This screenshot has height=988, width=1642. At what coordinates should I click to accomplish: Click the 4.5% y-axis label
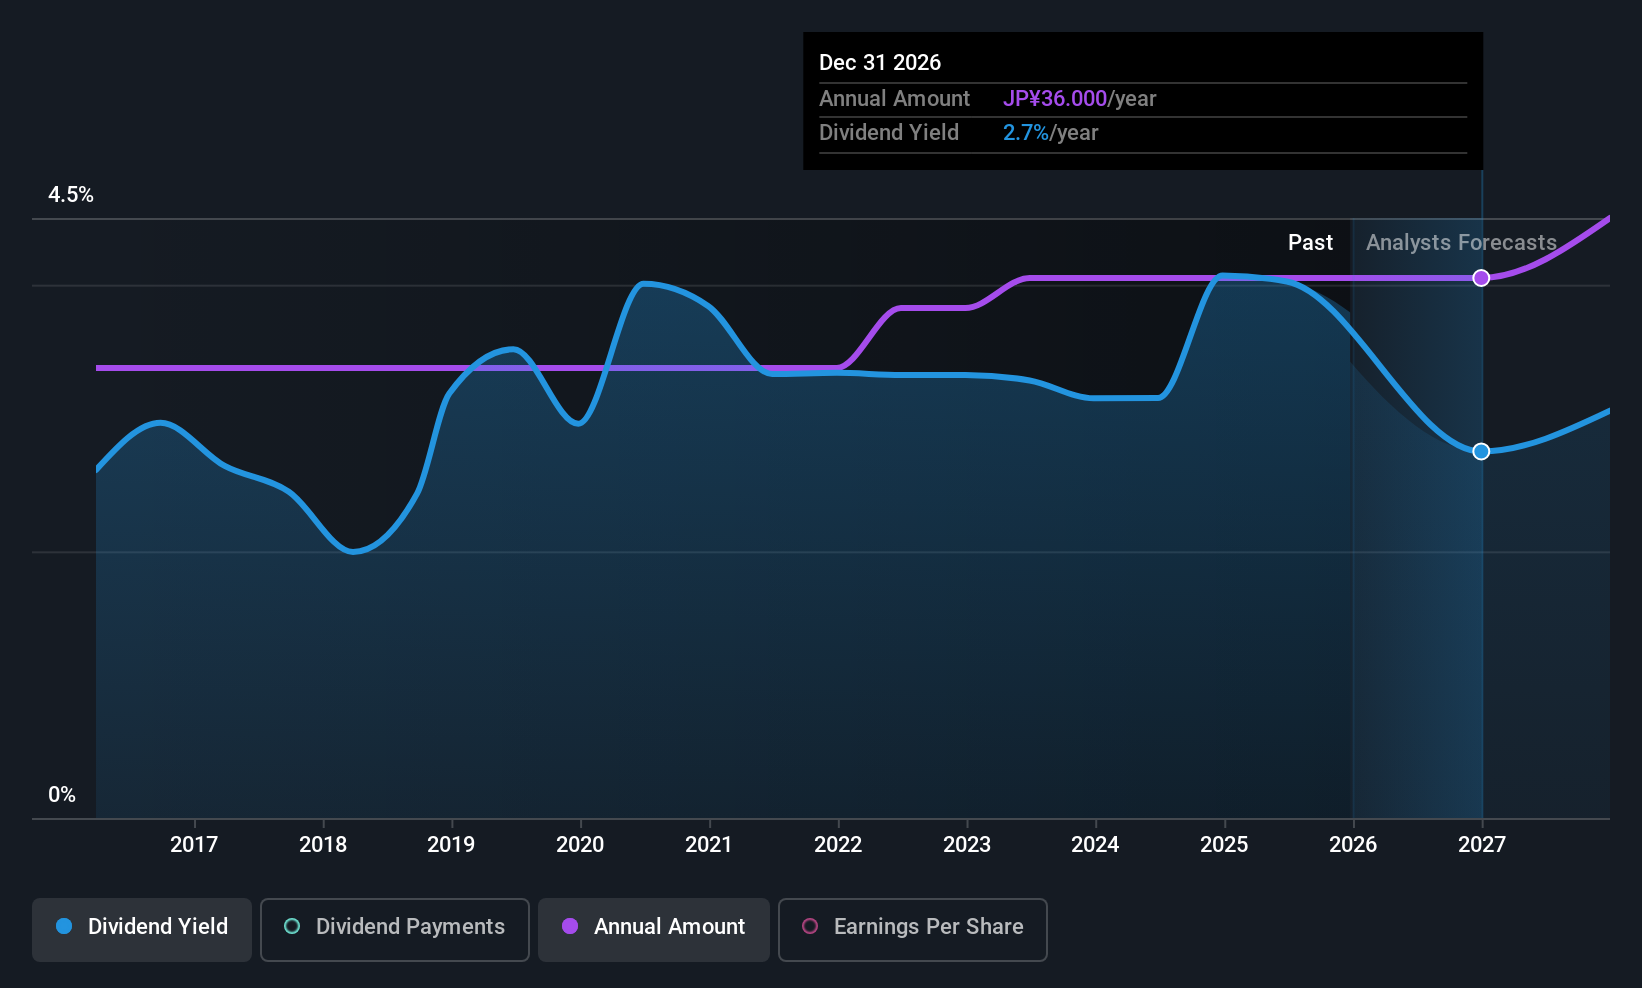click(71, 195)
